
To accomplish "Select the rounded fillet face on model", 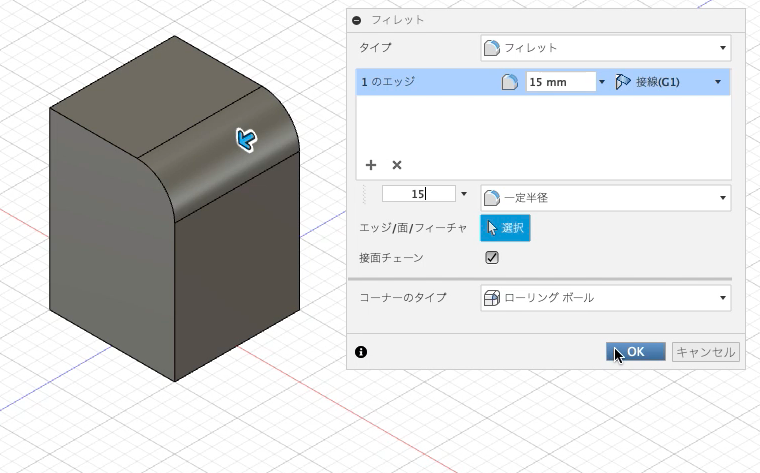I will pos(218,155).
